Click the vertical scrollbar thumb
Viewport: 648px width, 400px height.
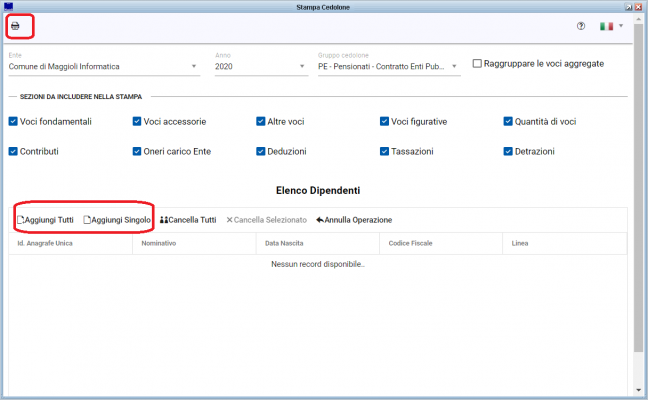pos(638,188)
